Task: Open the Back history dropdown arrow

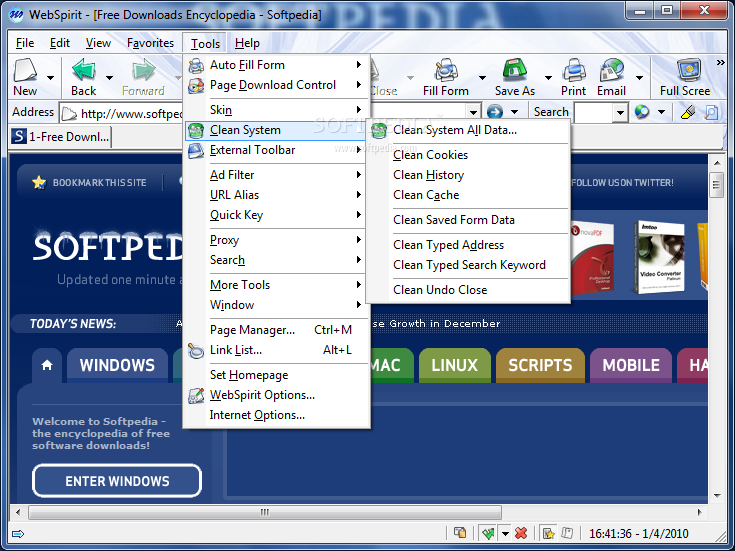Action: pos(109,77)
